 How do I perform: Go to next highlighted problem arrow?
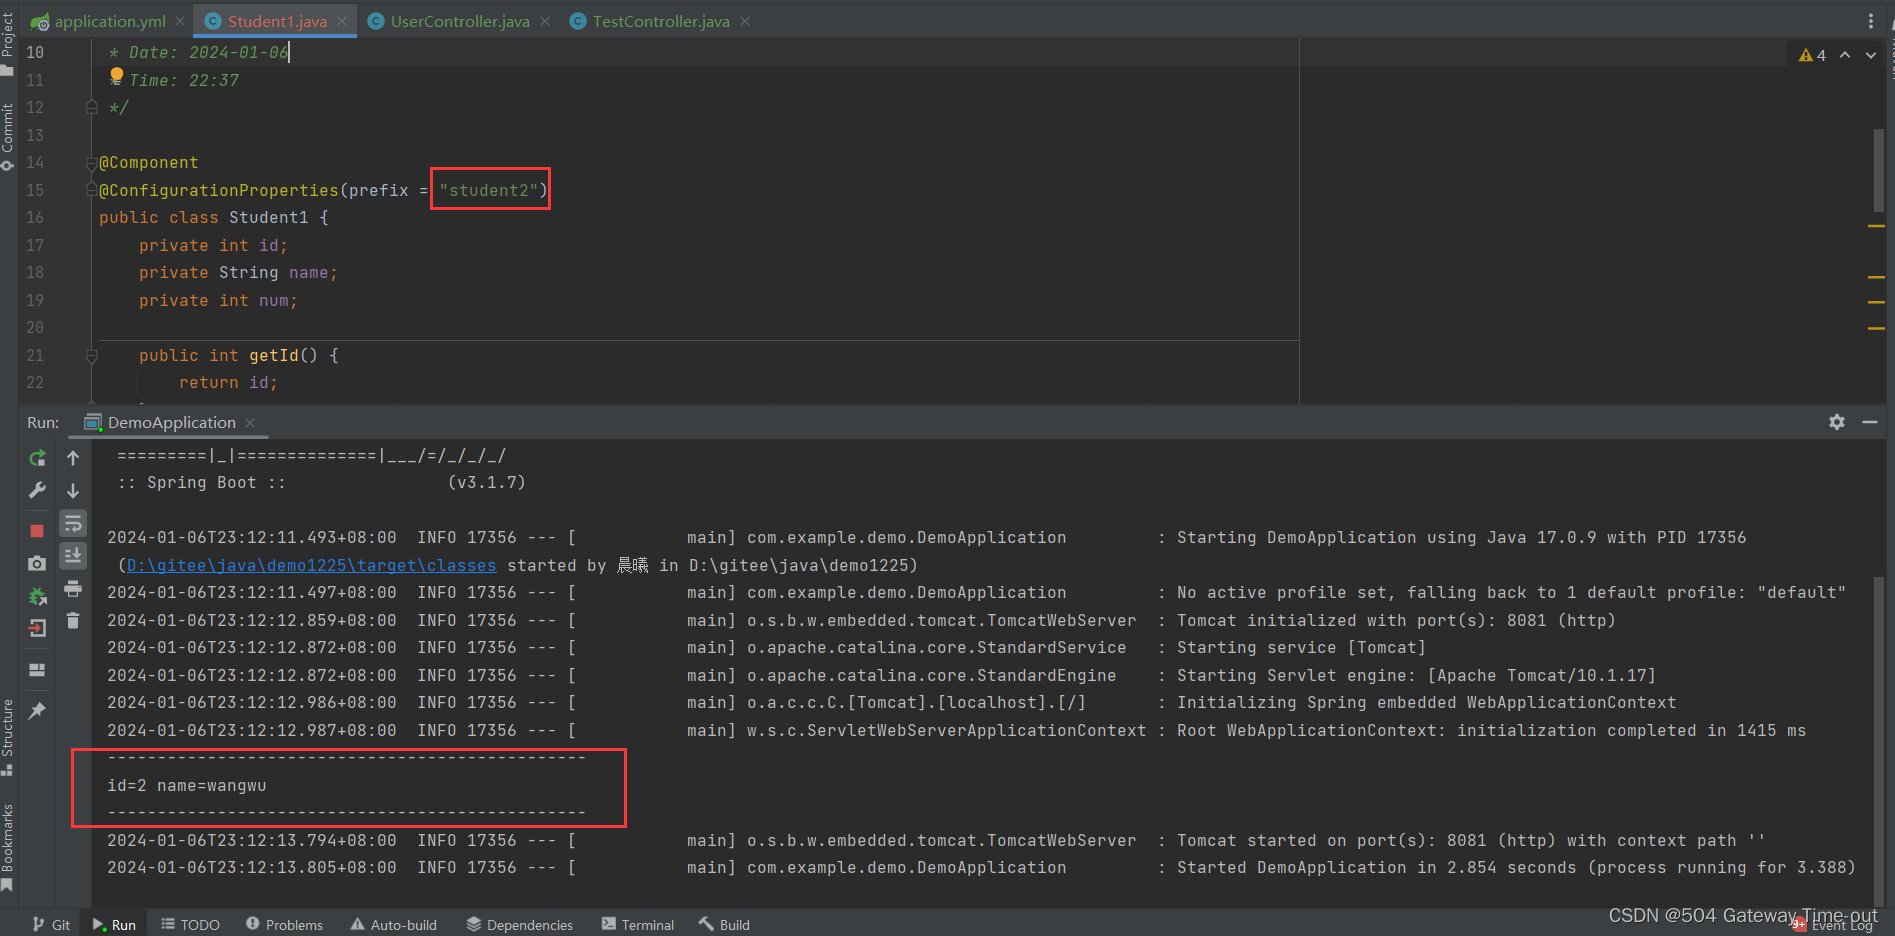tap(1871, 55)
